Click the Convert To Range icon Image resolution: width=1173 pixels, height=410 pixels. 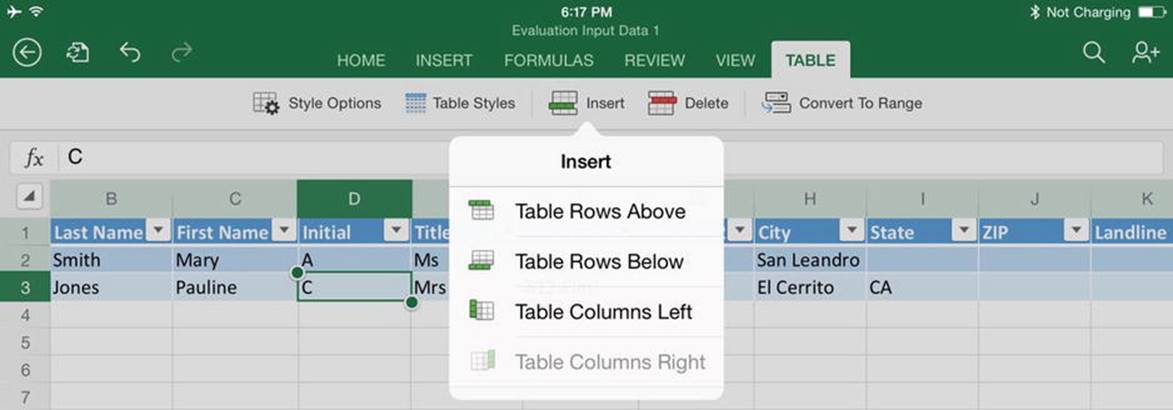coord(776,103)
